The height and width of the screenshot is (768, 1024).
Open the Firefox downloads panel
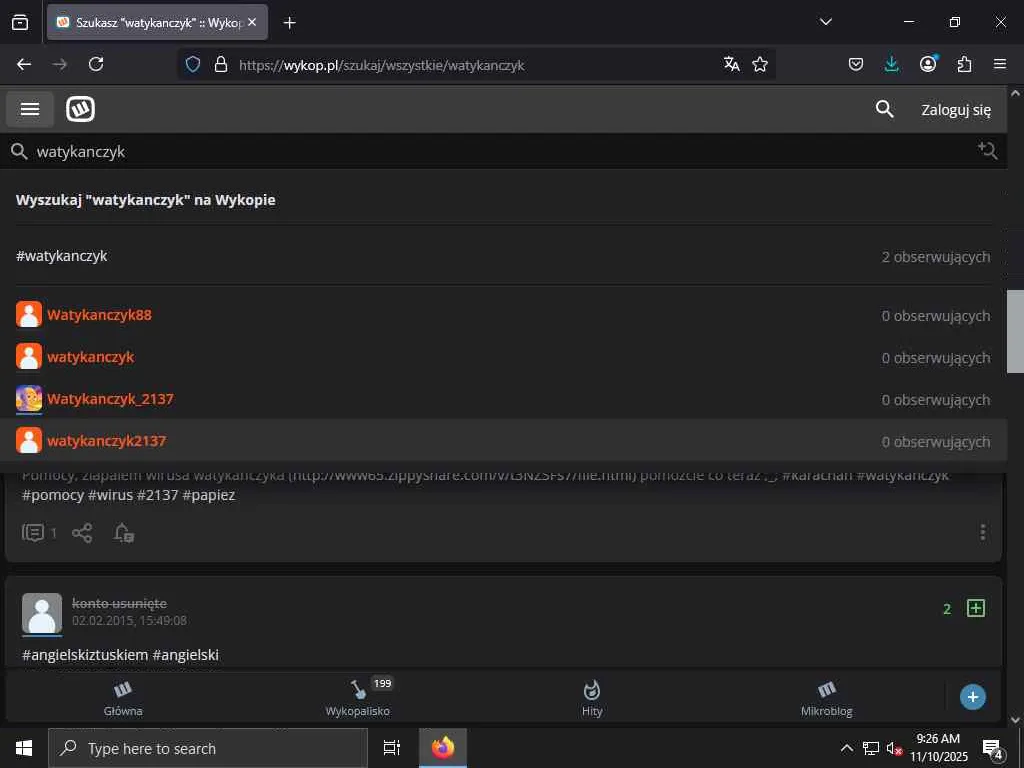click(x=891, y=64)
